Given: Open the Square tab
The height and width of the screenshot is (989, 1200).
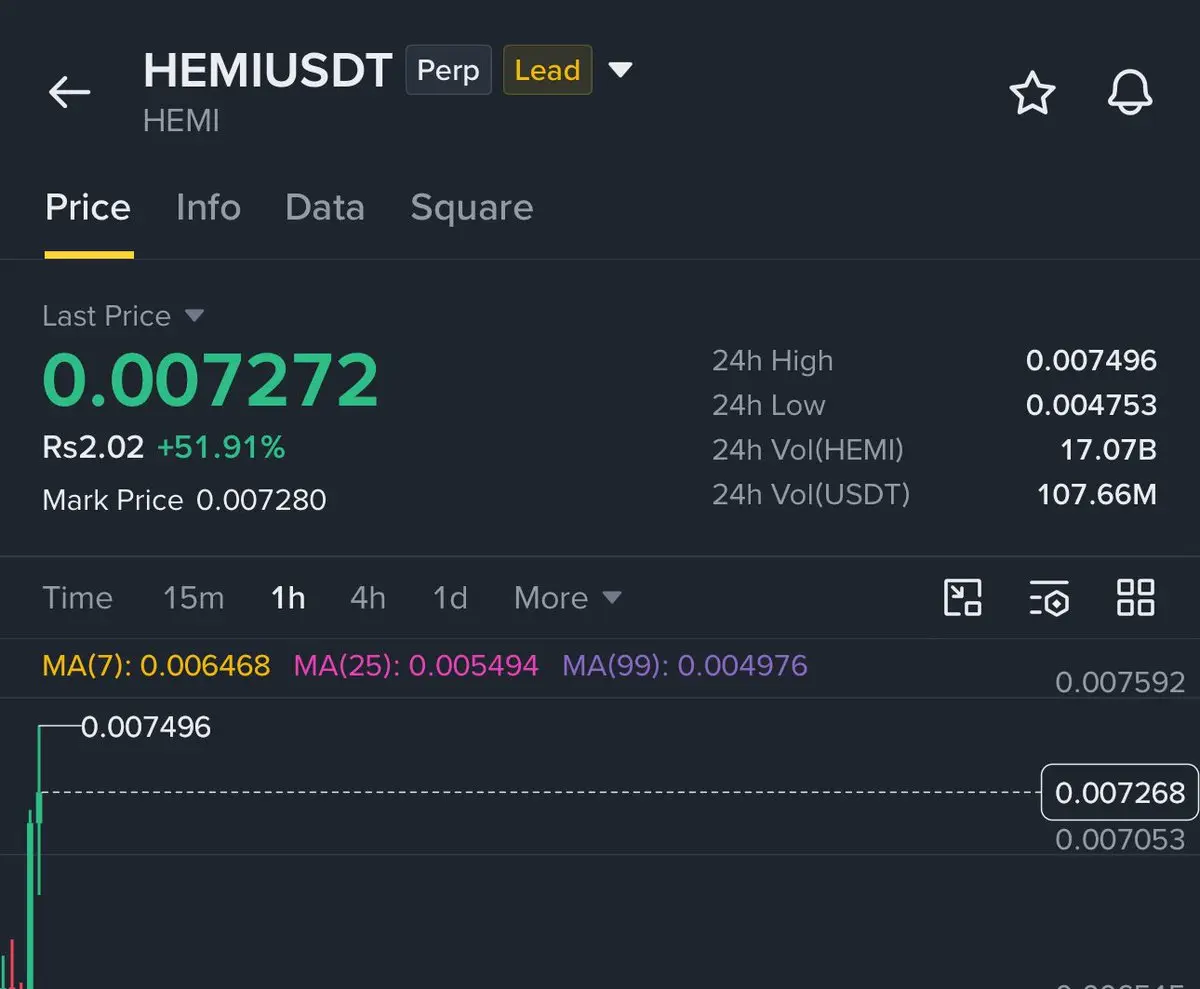Looking at the screenshot, I should 472,208.
